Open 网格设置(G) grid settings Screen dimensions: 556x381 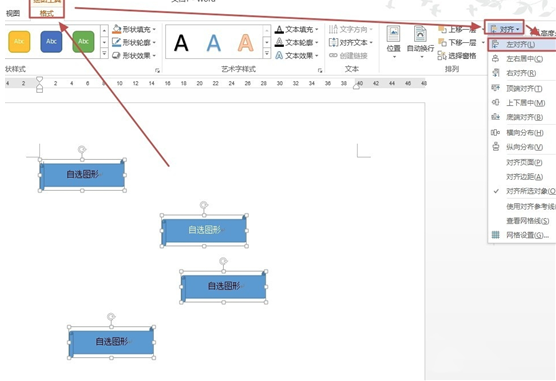522,235
